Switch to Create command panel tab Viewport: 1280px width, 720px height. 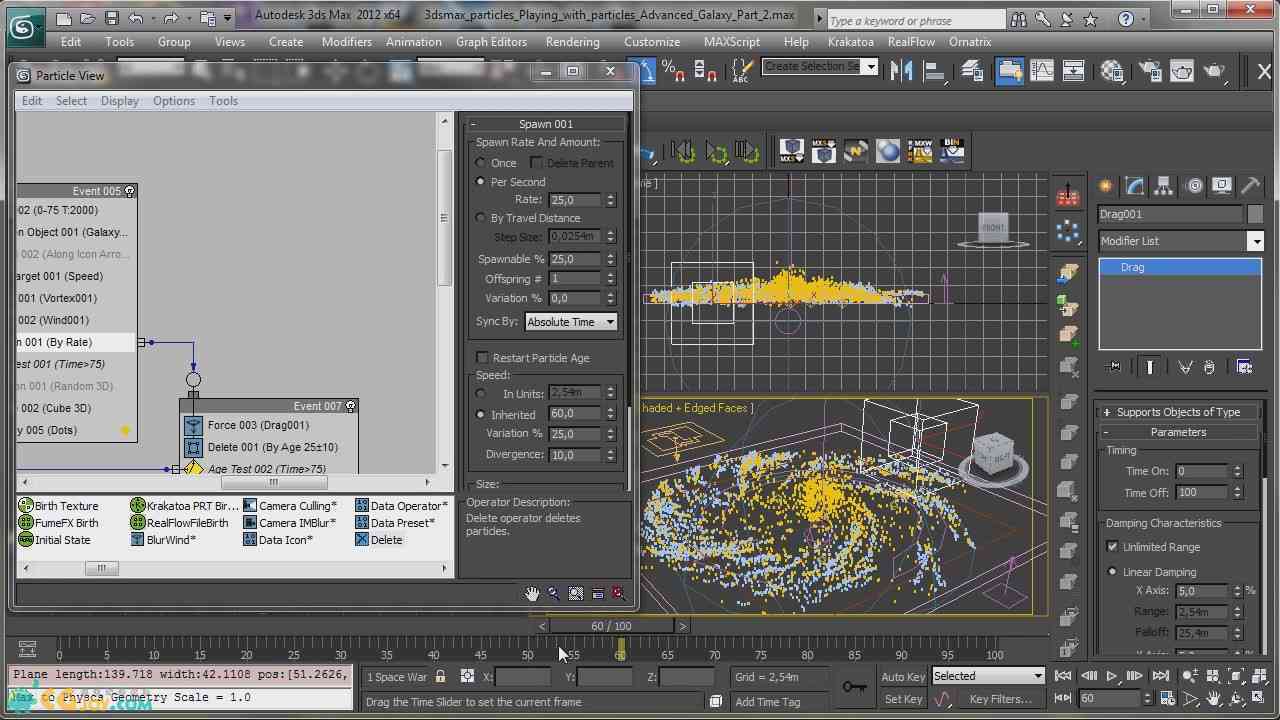point(1106,186)
